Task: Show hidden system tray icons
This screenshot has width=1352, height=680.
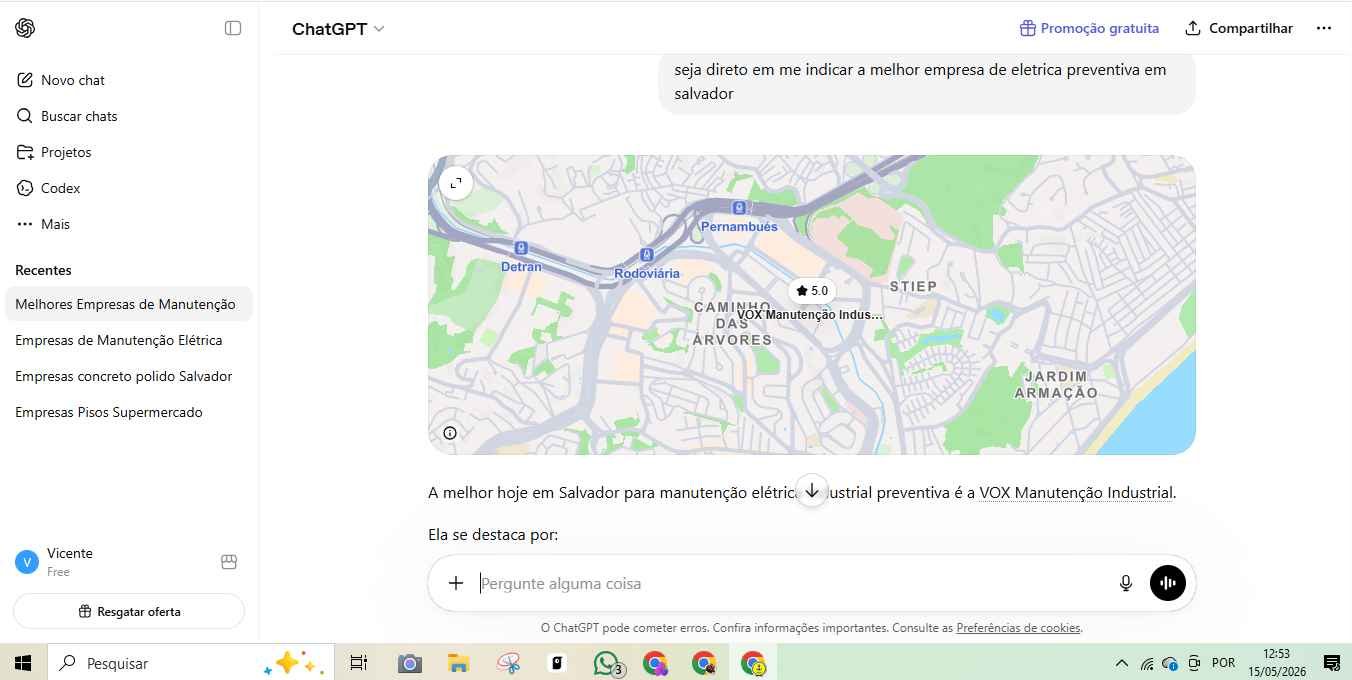Action: click(1122, 663)
